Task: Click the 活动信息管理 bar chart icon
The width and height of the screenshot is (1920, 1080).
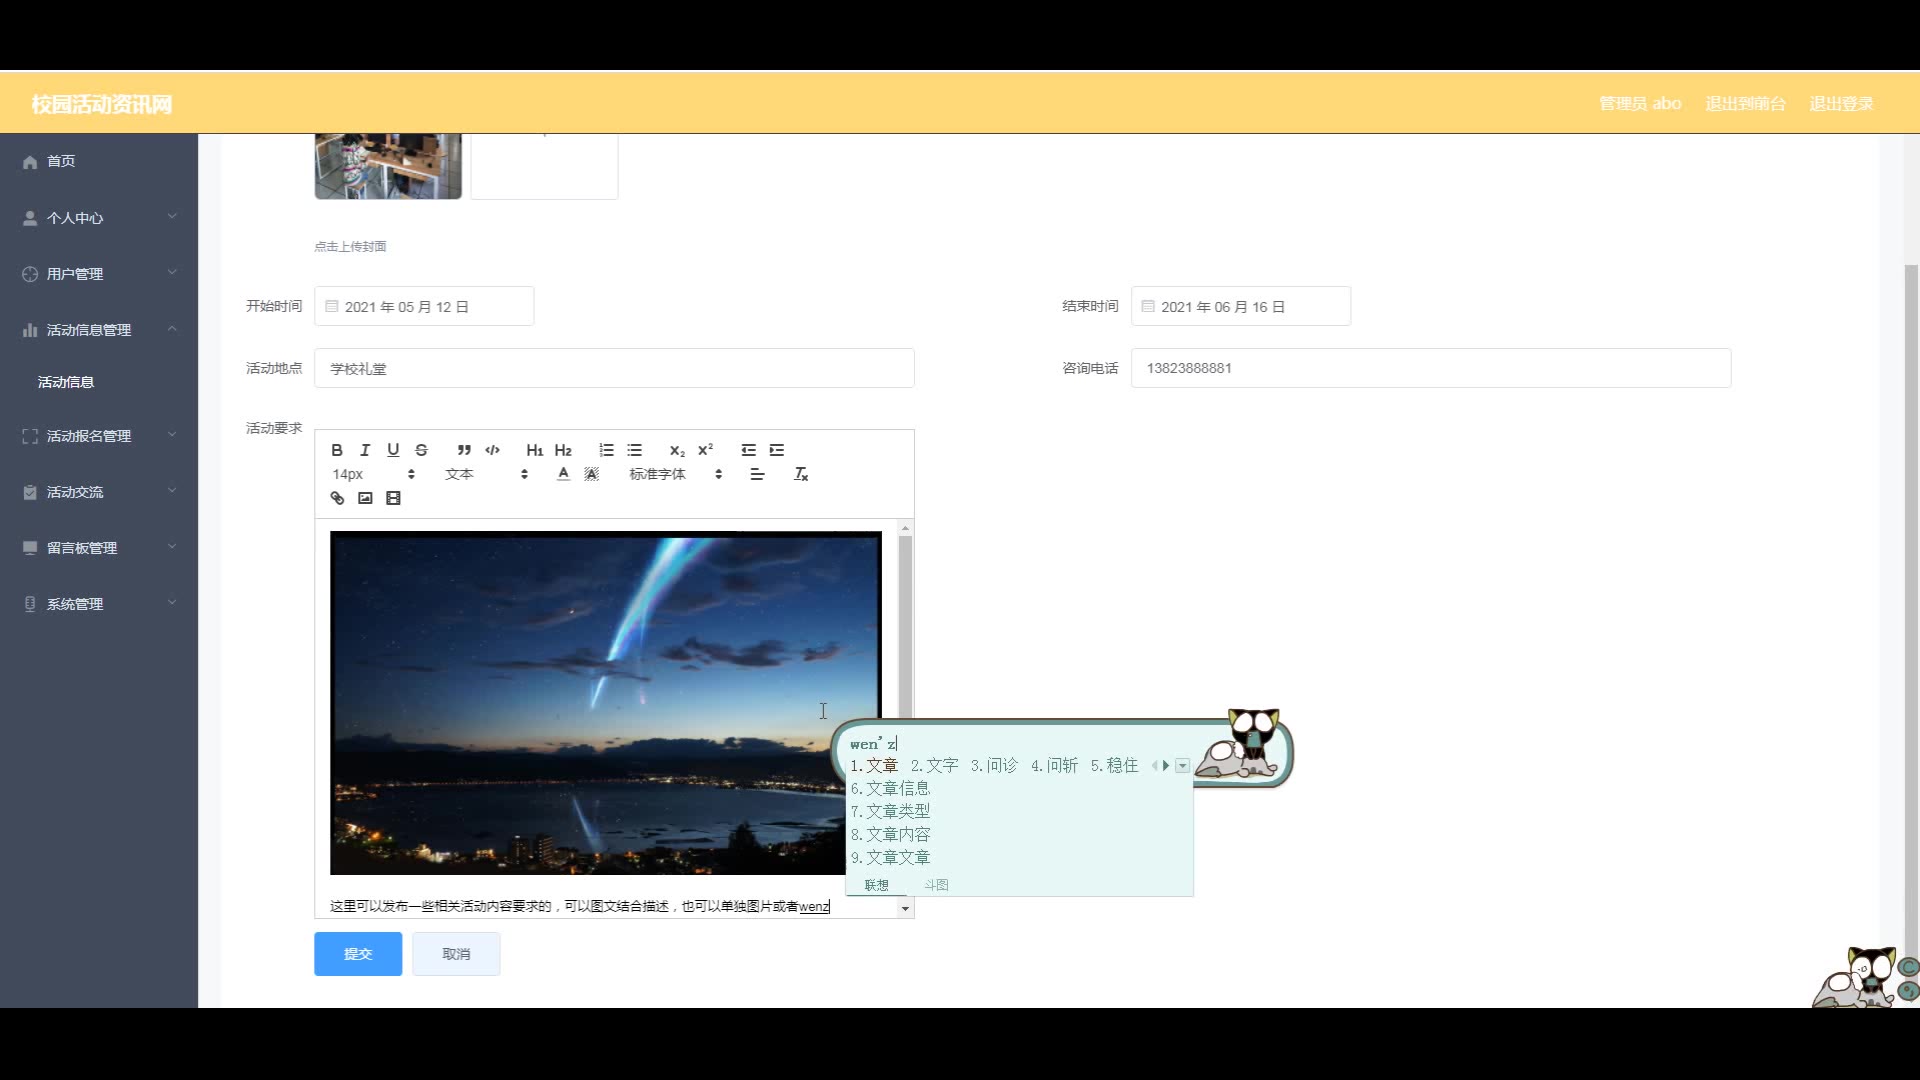Action: [30, 330]
